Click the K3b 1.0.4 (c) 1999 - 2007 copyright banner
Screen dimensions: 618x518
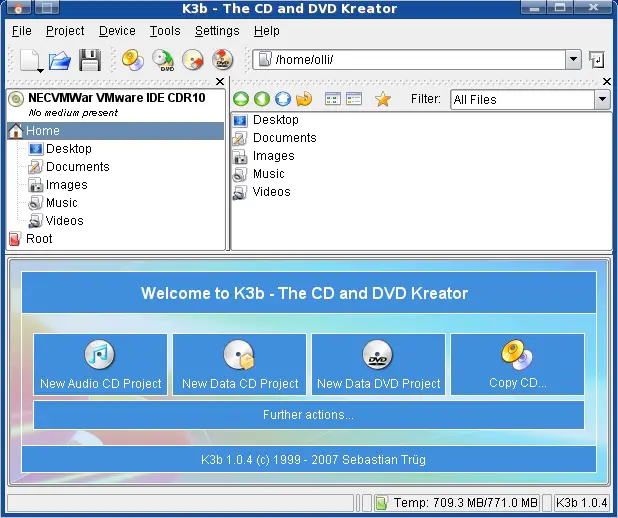[x=309, y=460]
